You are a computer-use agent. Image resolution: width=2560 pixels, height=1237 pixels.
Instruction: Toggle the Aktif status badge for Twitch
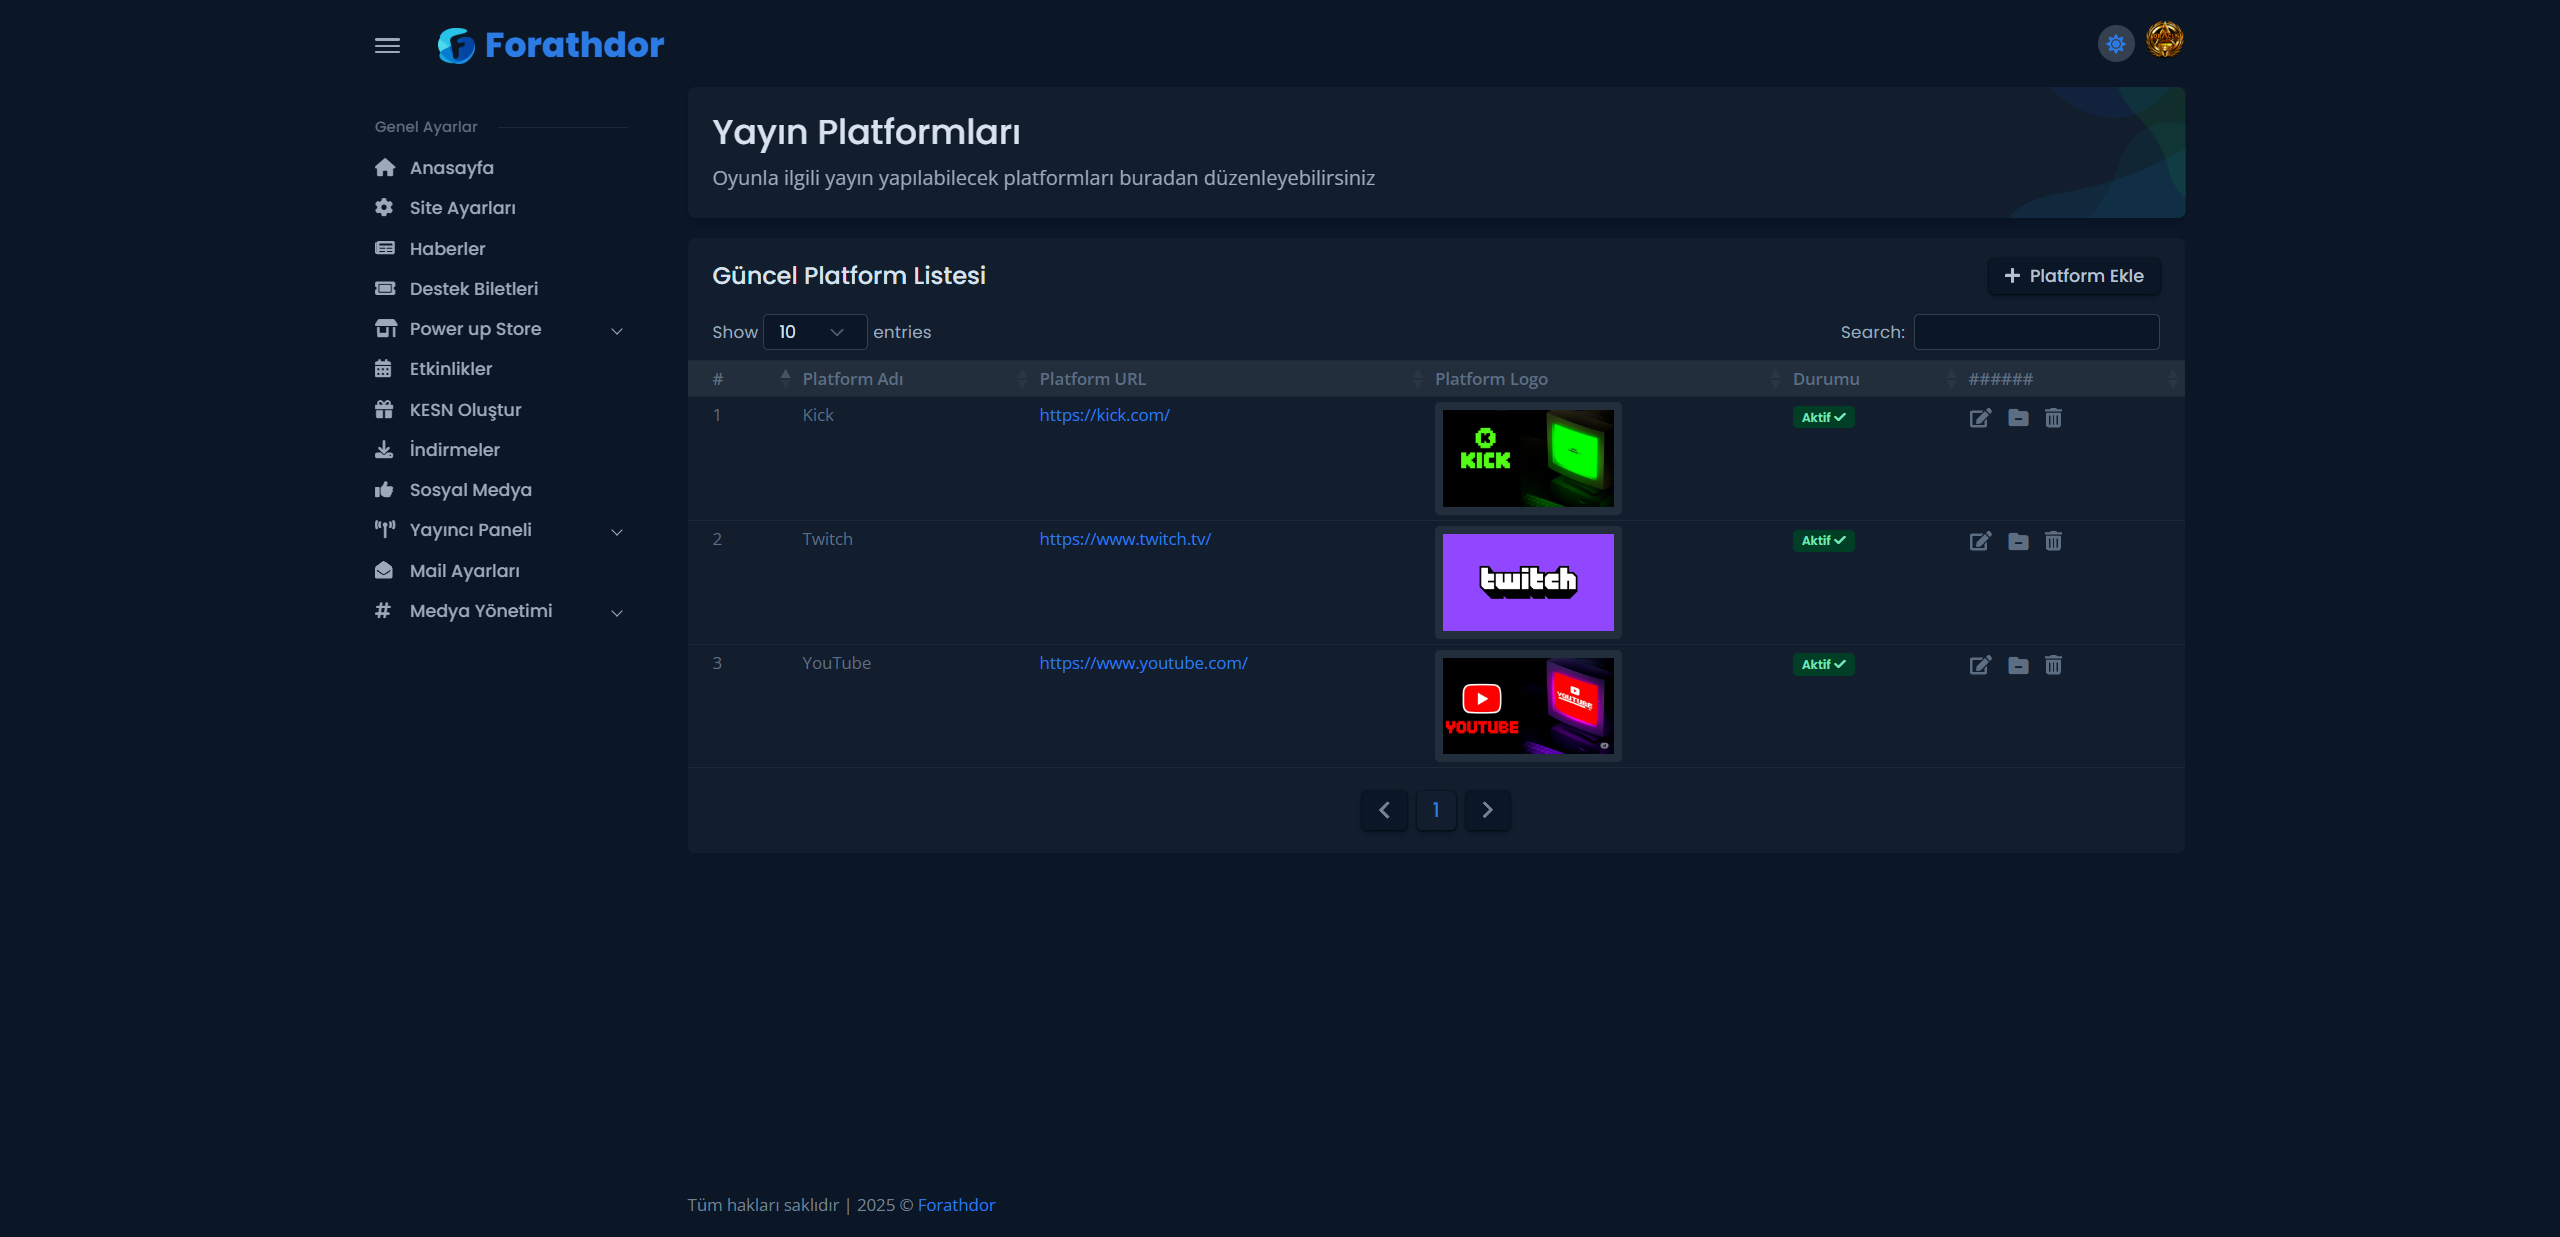[x=1823, y=541]
